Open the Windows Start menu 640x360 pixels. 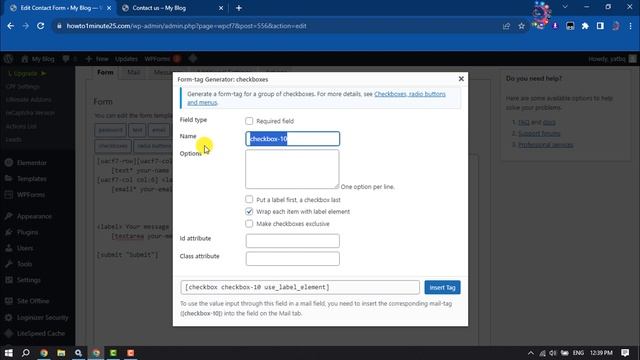click(8, 353)
